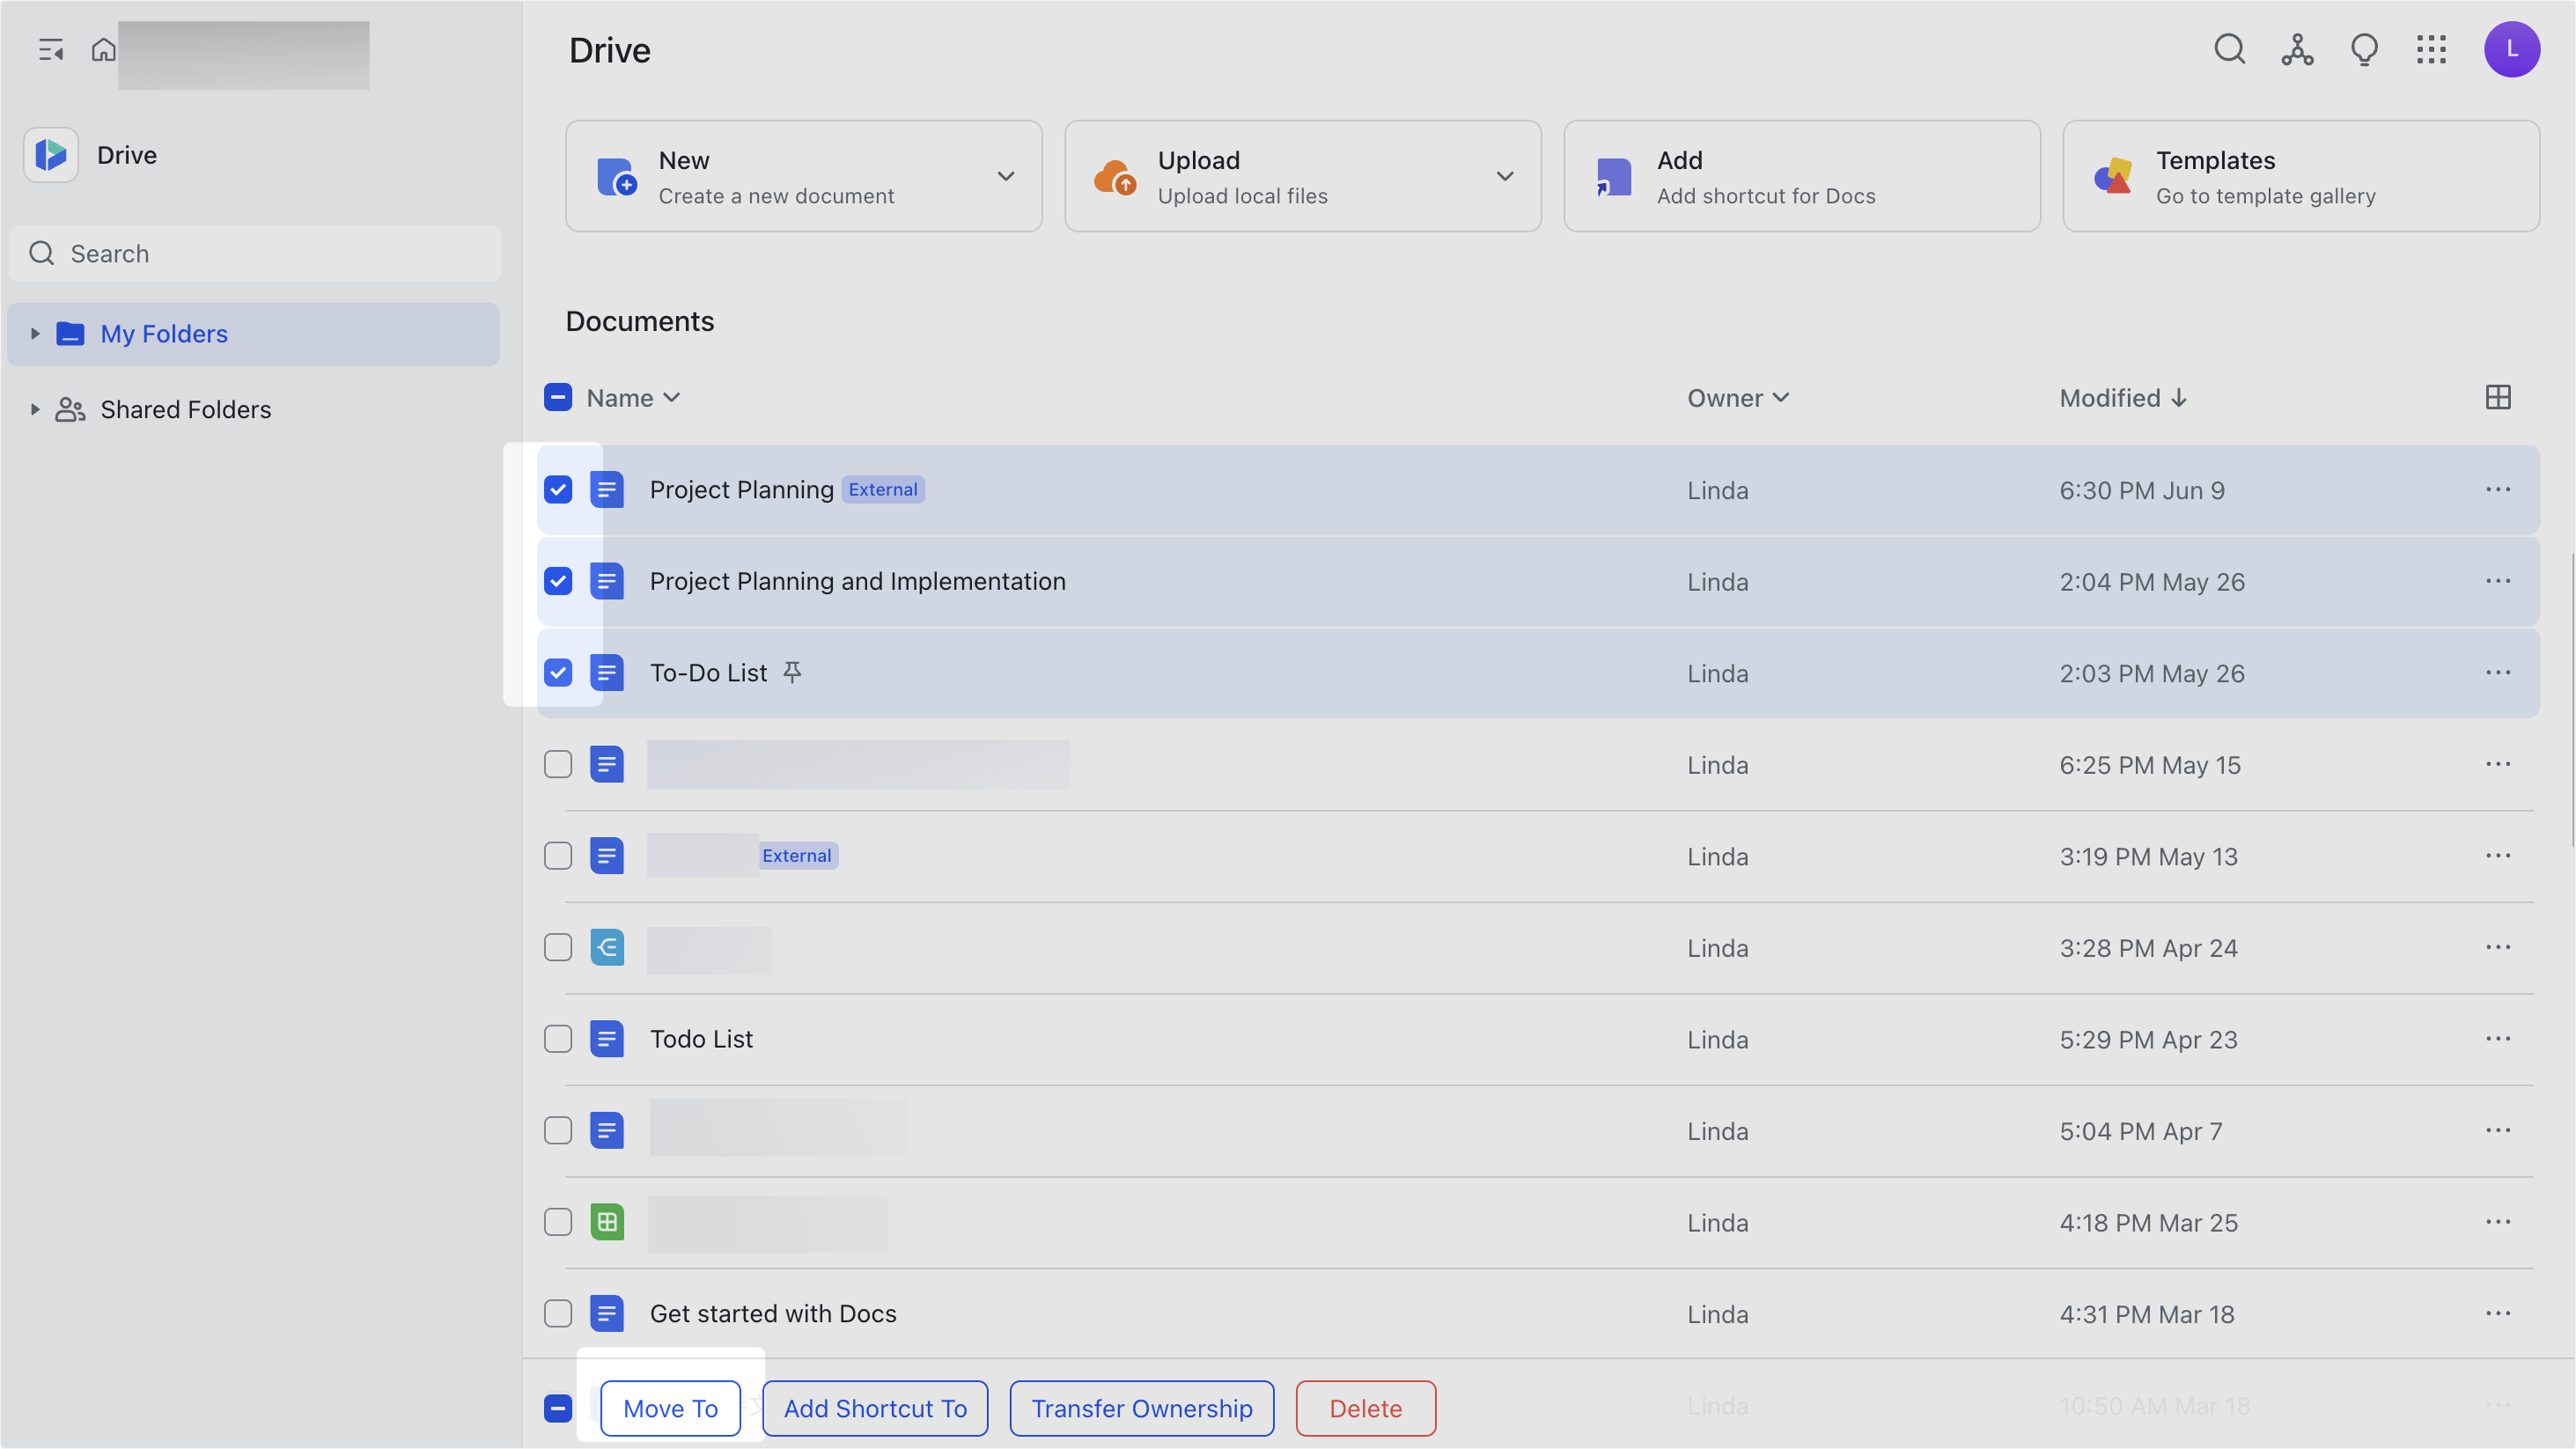Open more options for Get started with Docs

[2498, 1313]
